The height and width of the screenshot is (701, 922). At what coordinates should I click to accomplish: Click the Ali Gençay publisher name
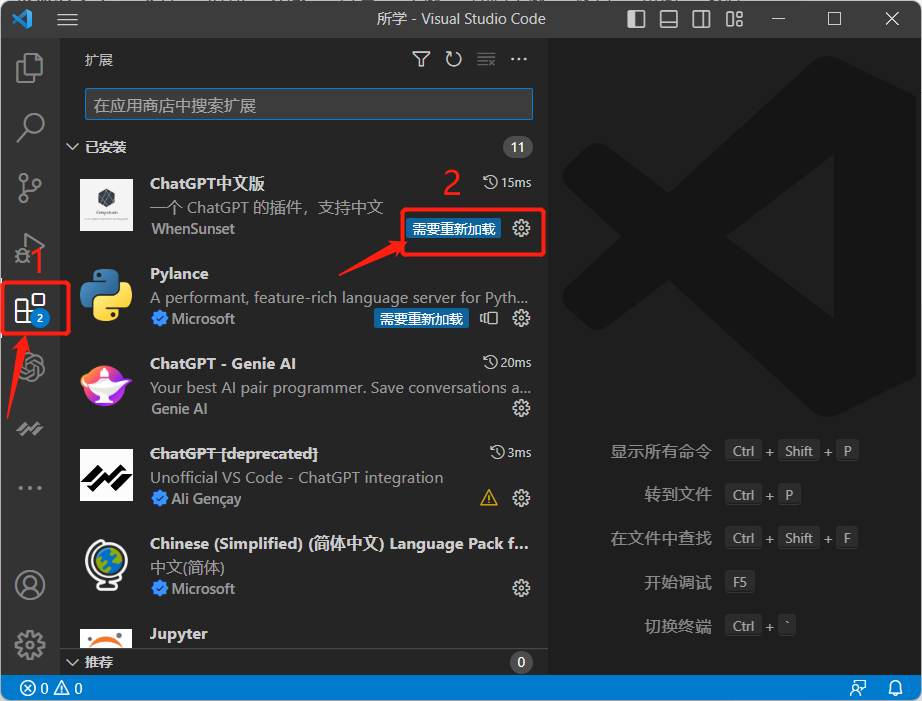pos(206,499)
